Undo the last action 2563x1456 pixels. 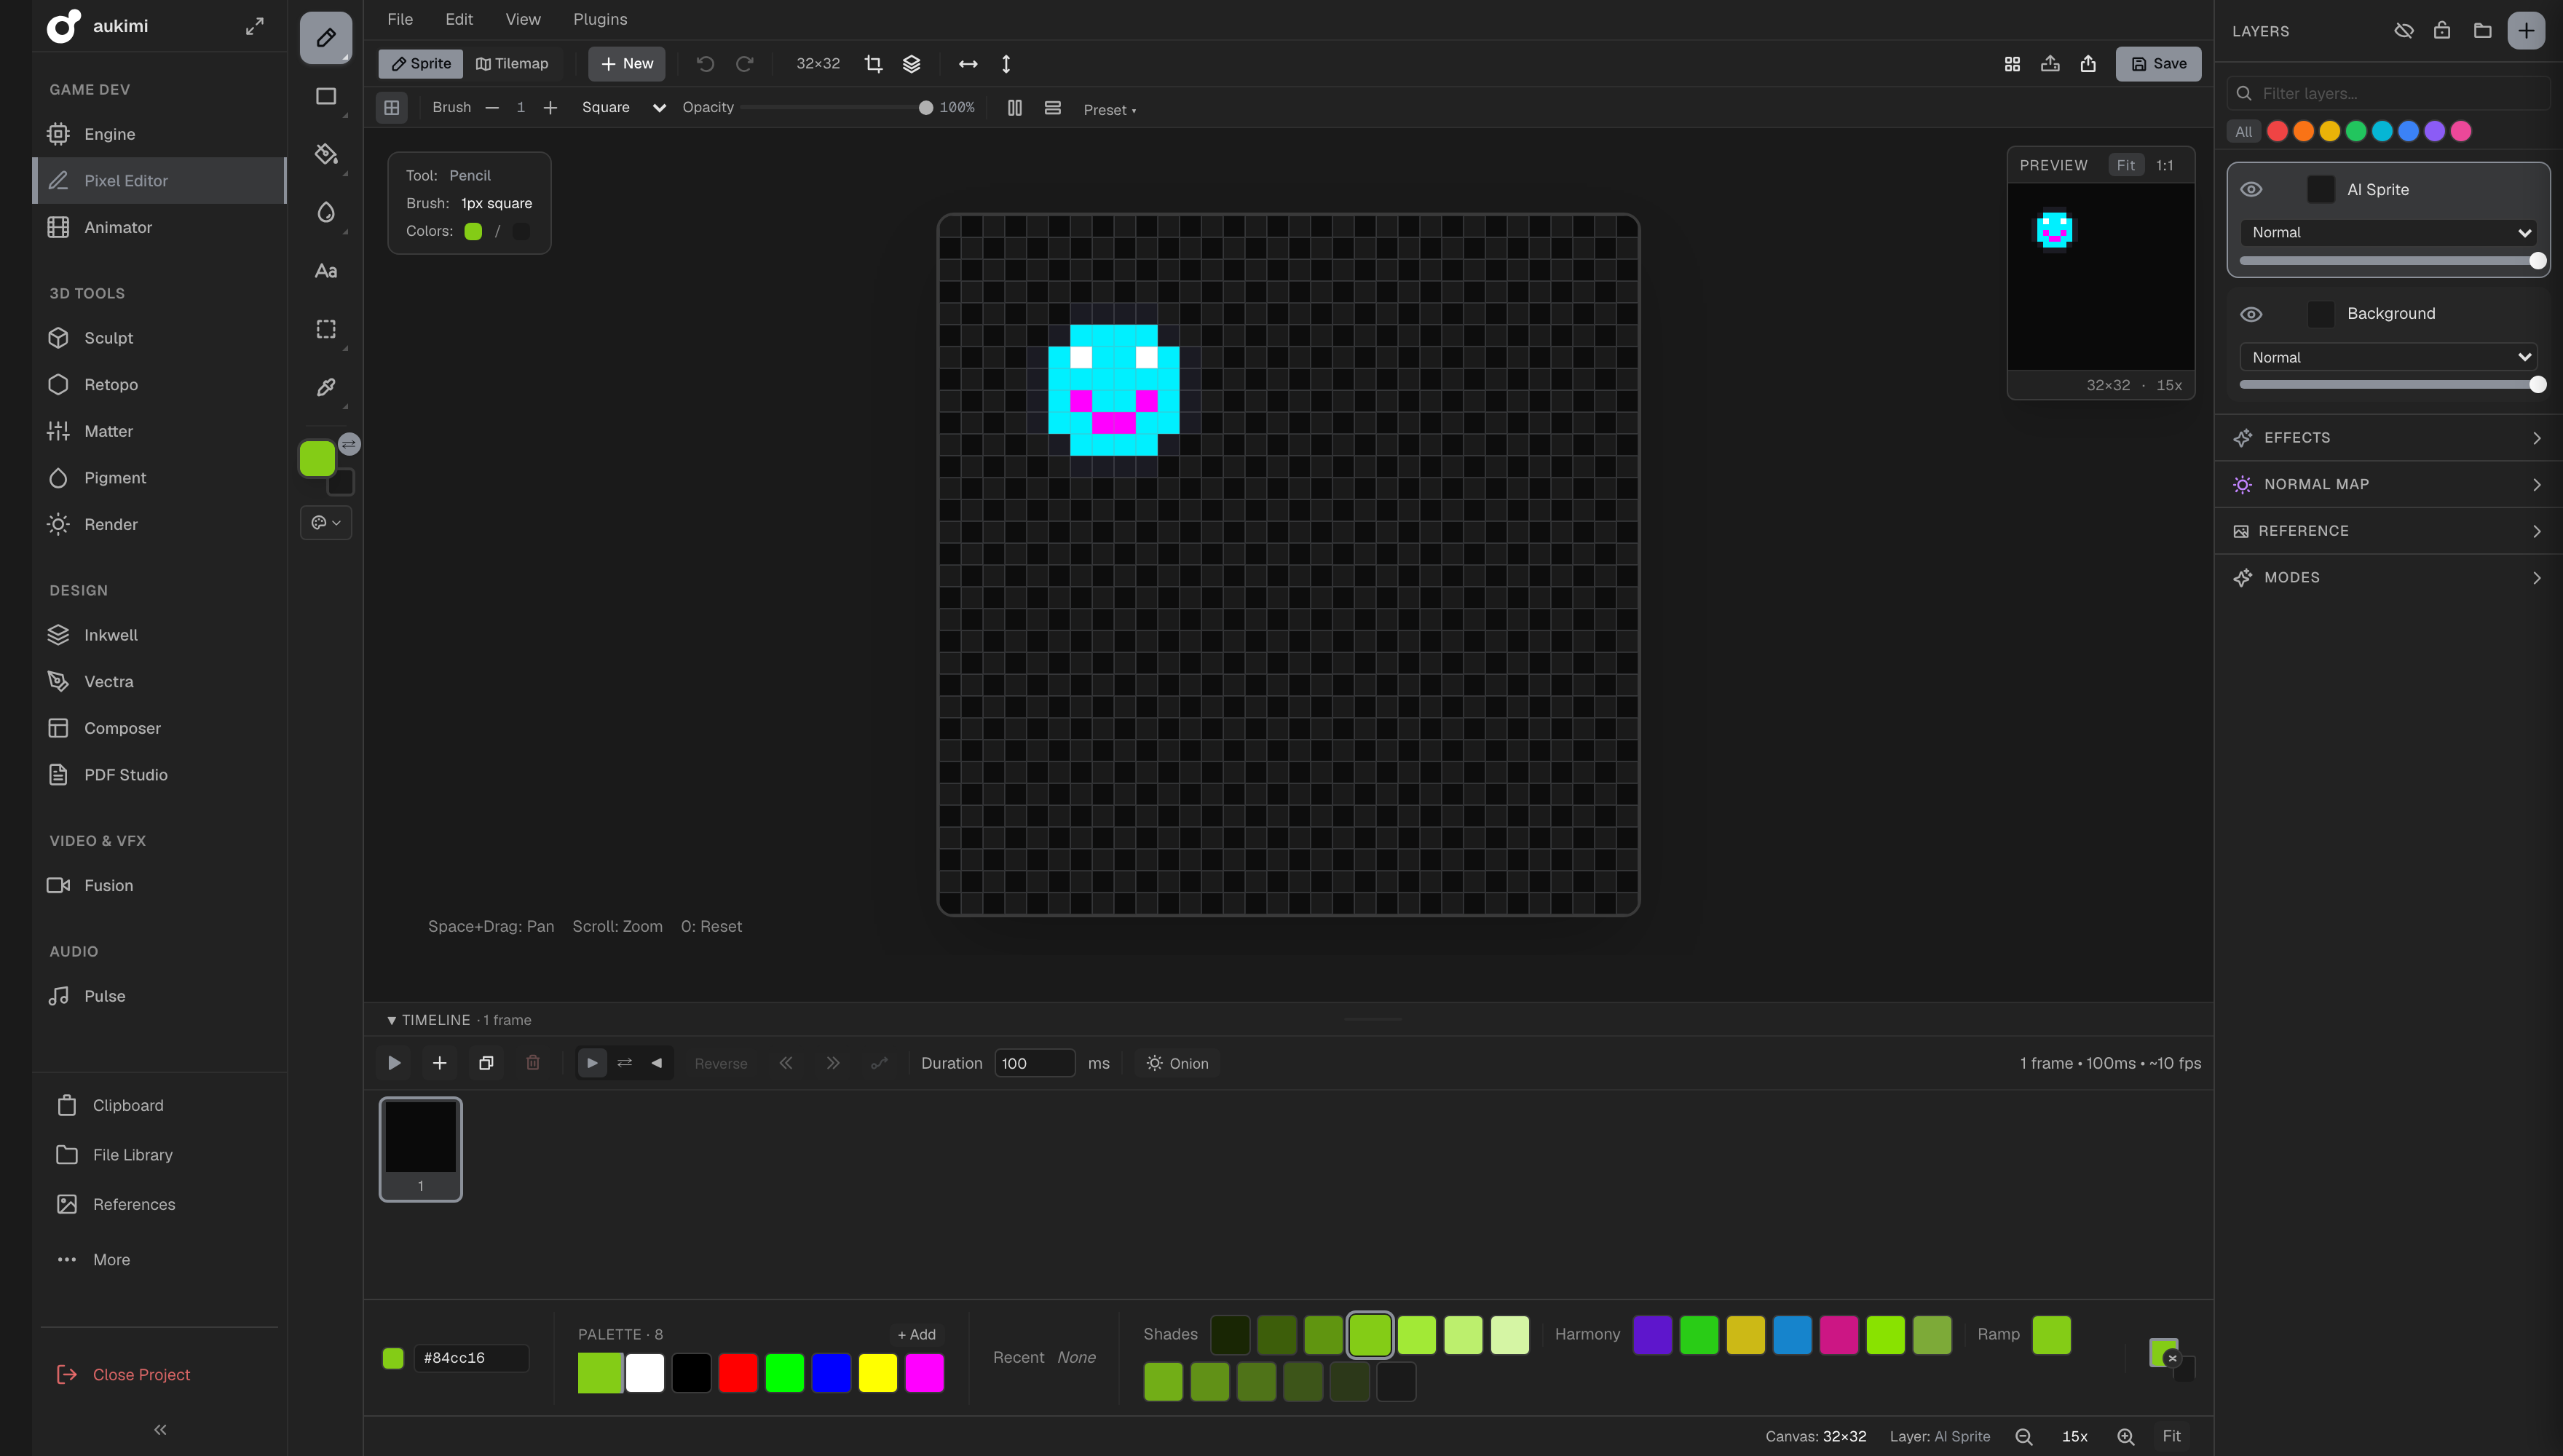[x=705, y=64]
